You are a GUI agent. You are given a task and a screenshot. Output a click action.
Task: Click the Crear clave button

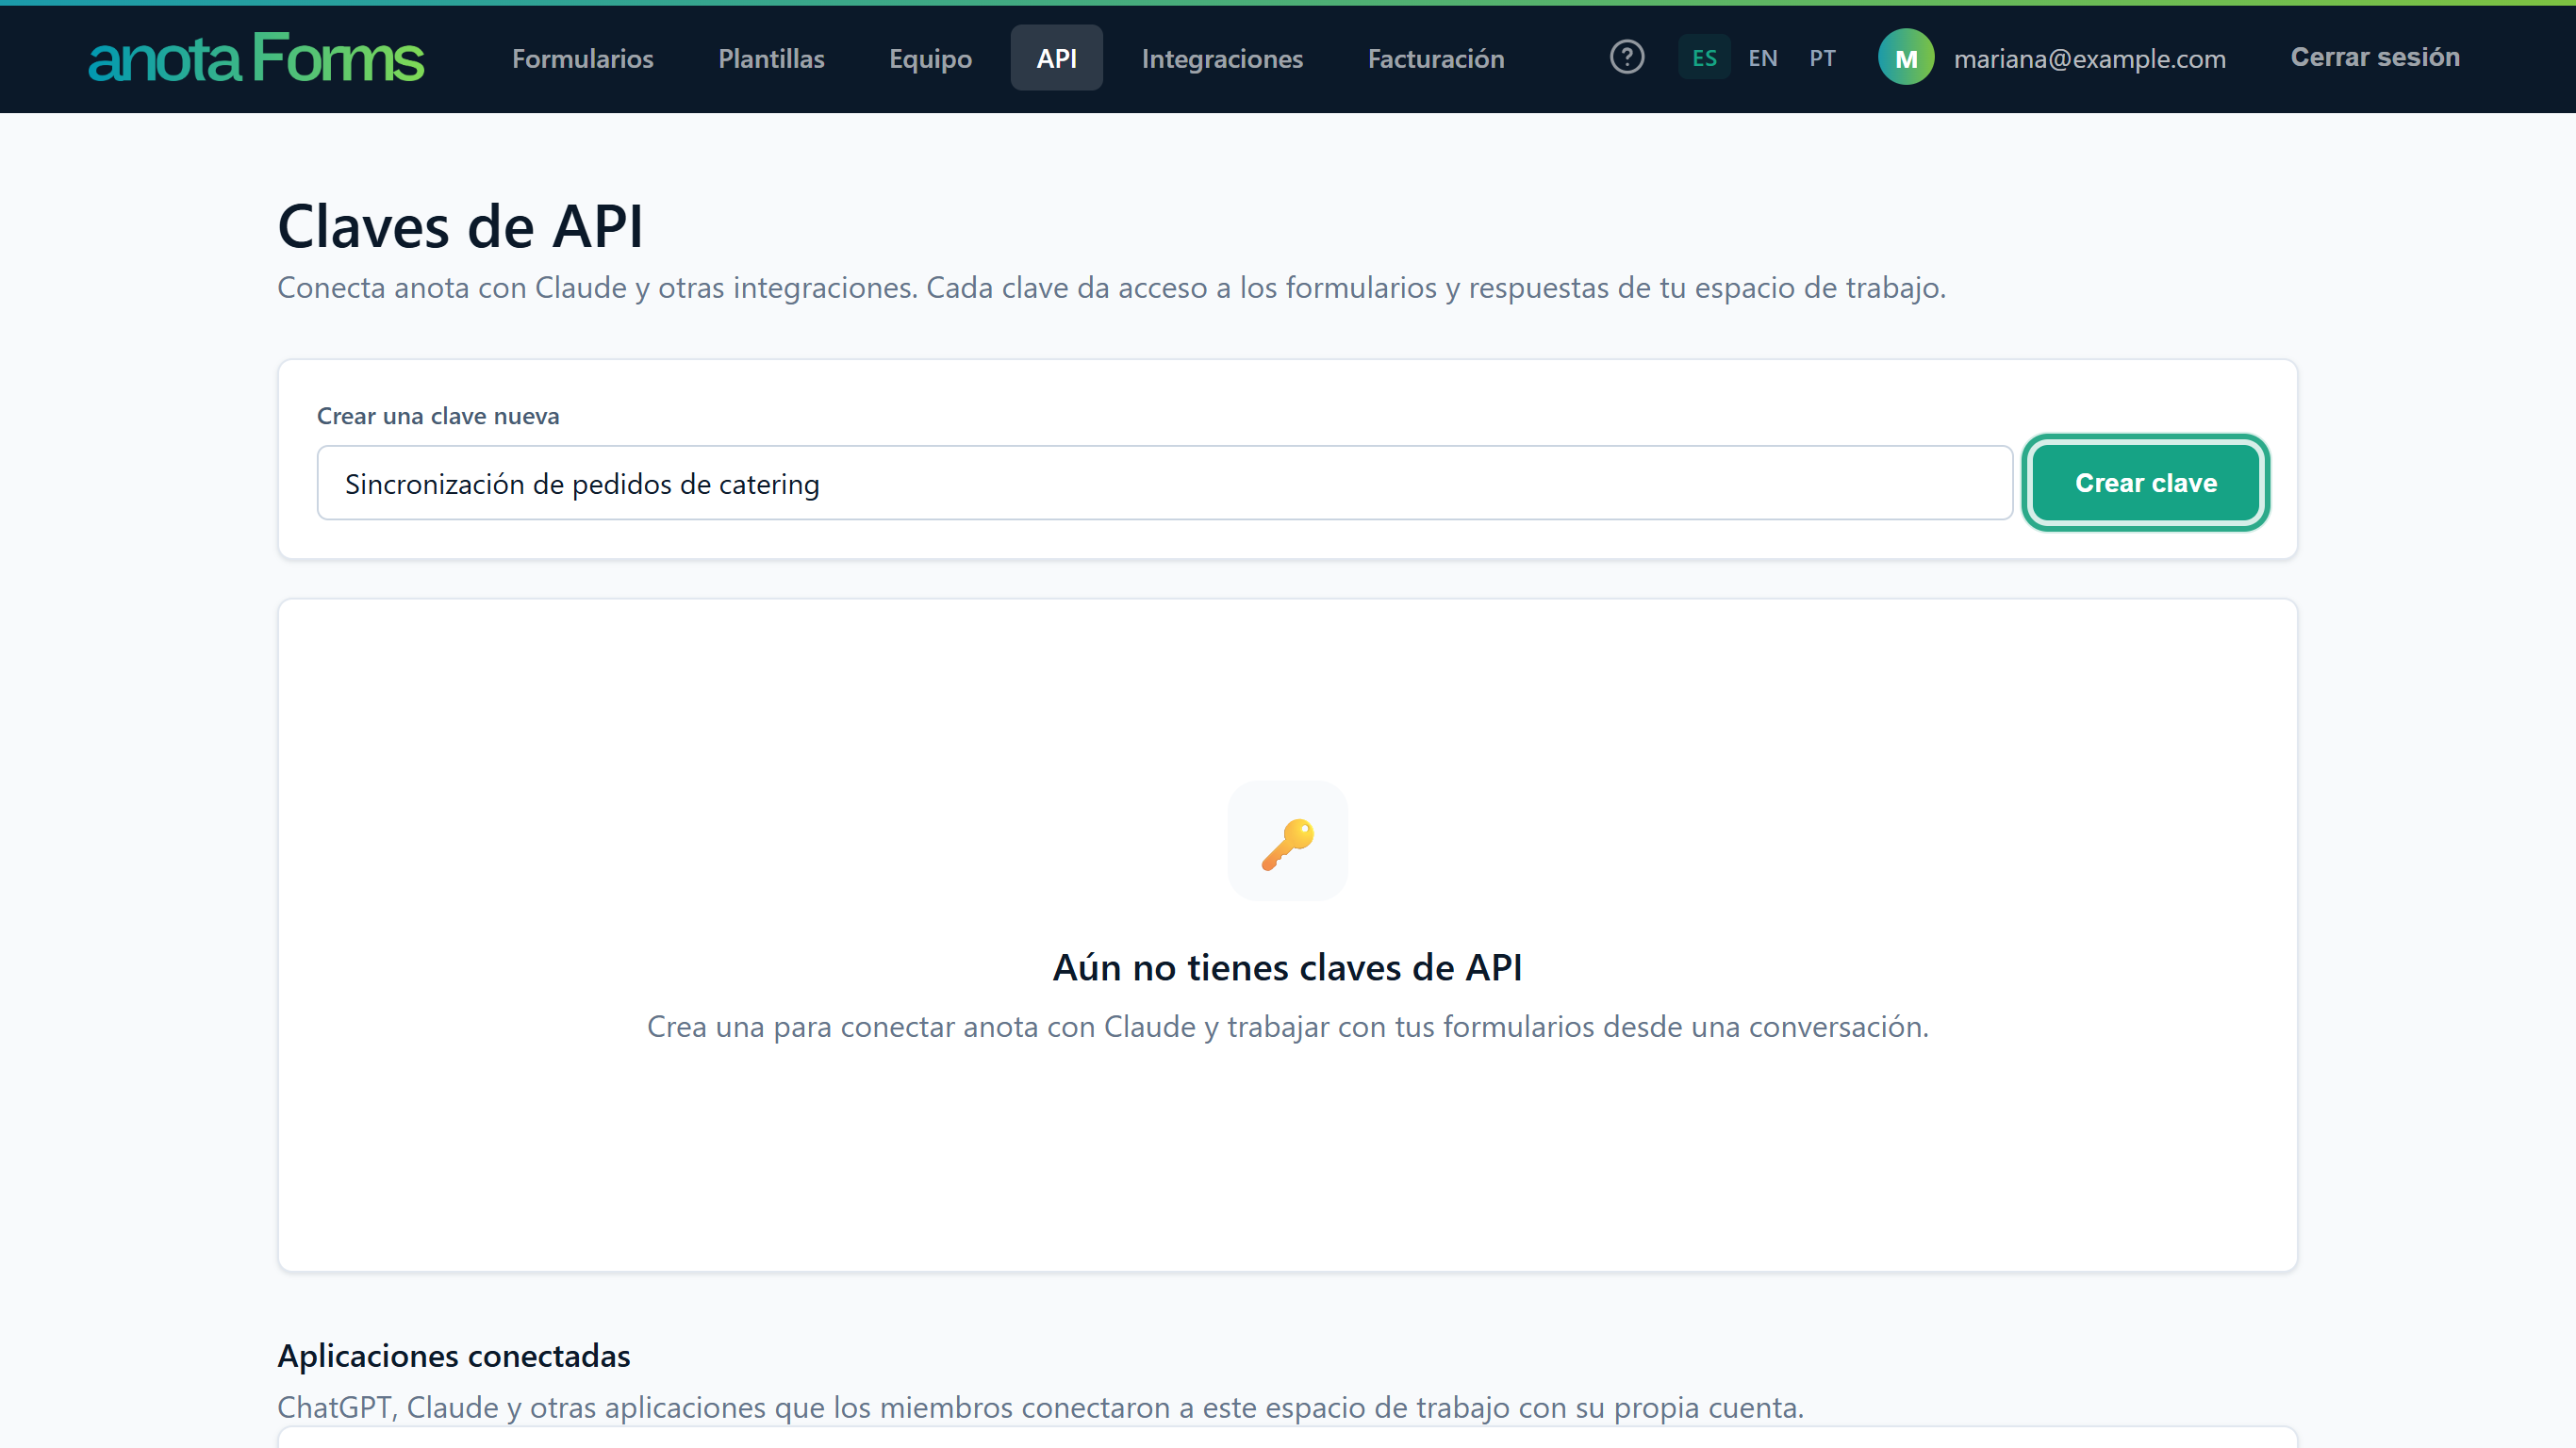click(2145, 483)
